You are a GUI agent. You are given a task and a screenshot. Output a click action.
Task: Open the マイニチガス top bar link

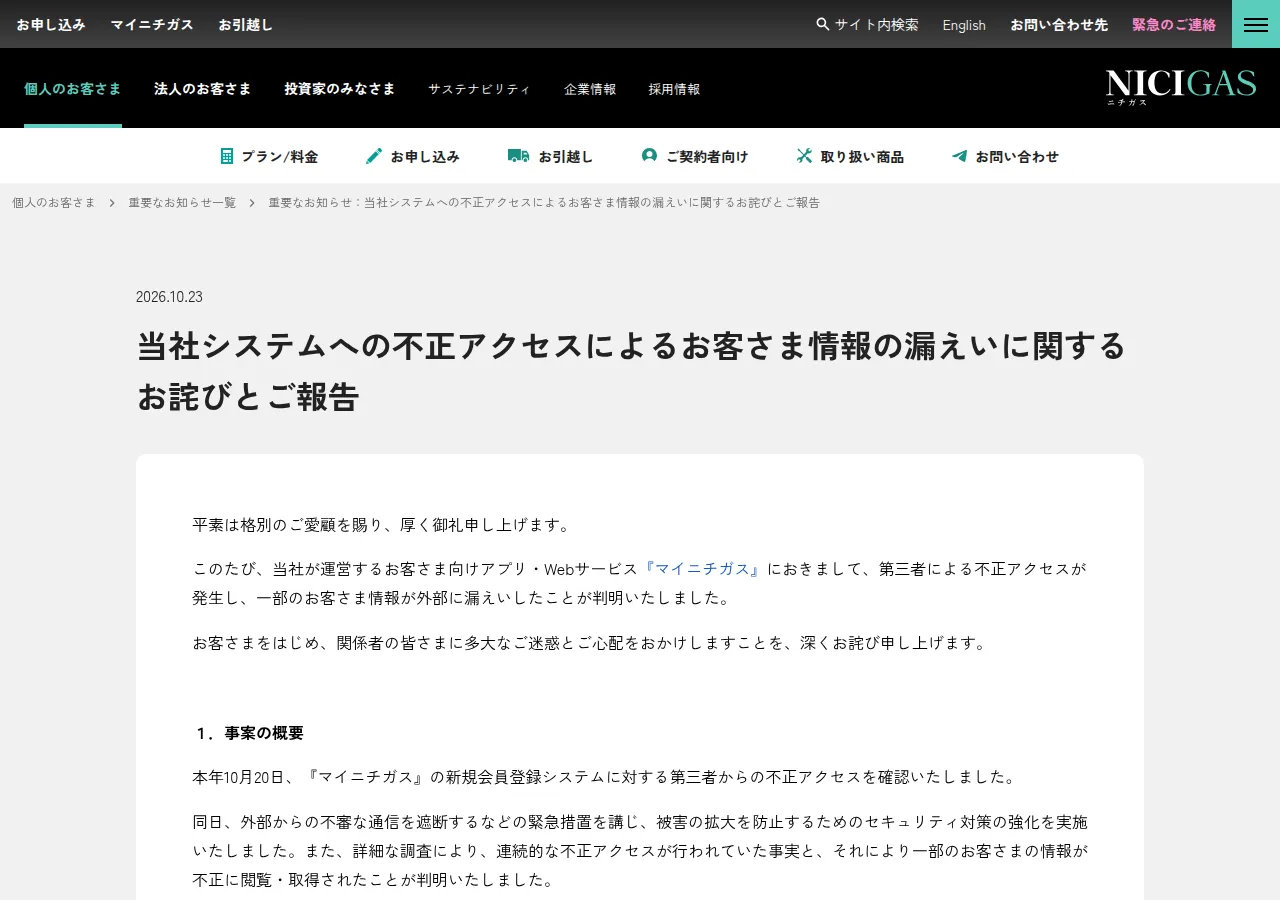click(x=152, y=24)
